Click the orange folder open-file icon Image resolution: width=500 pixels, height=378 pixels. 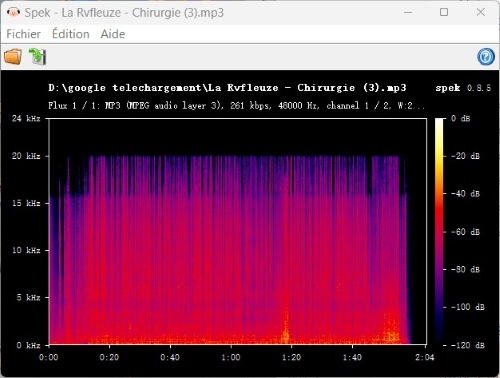[x=13, y=56]
